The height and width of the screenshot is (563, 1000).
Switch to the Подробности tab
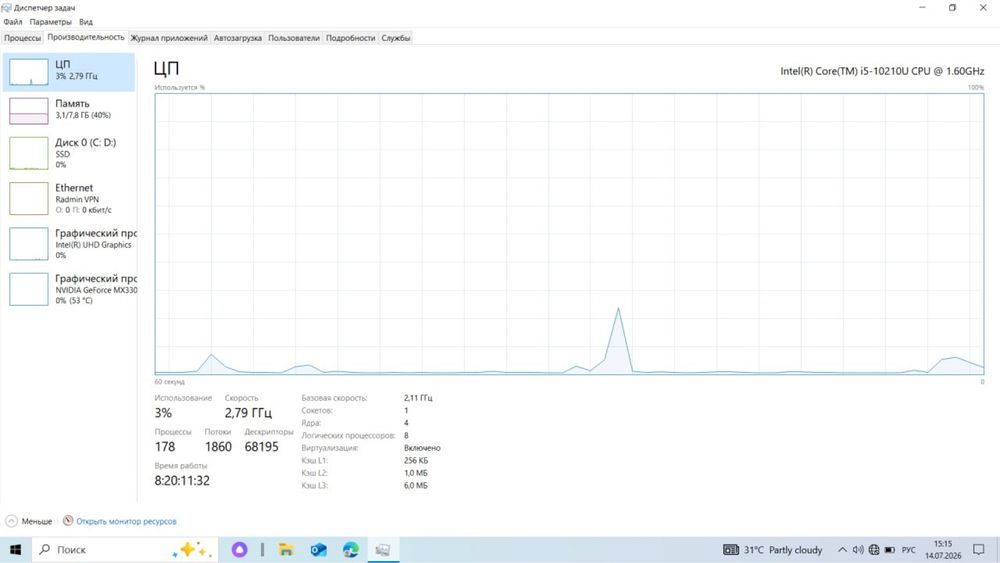(x=350, y=38)
